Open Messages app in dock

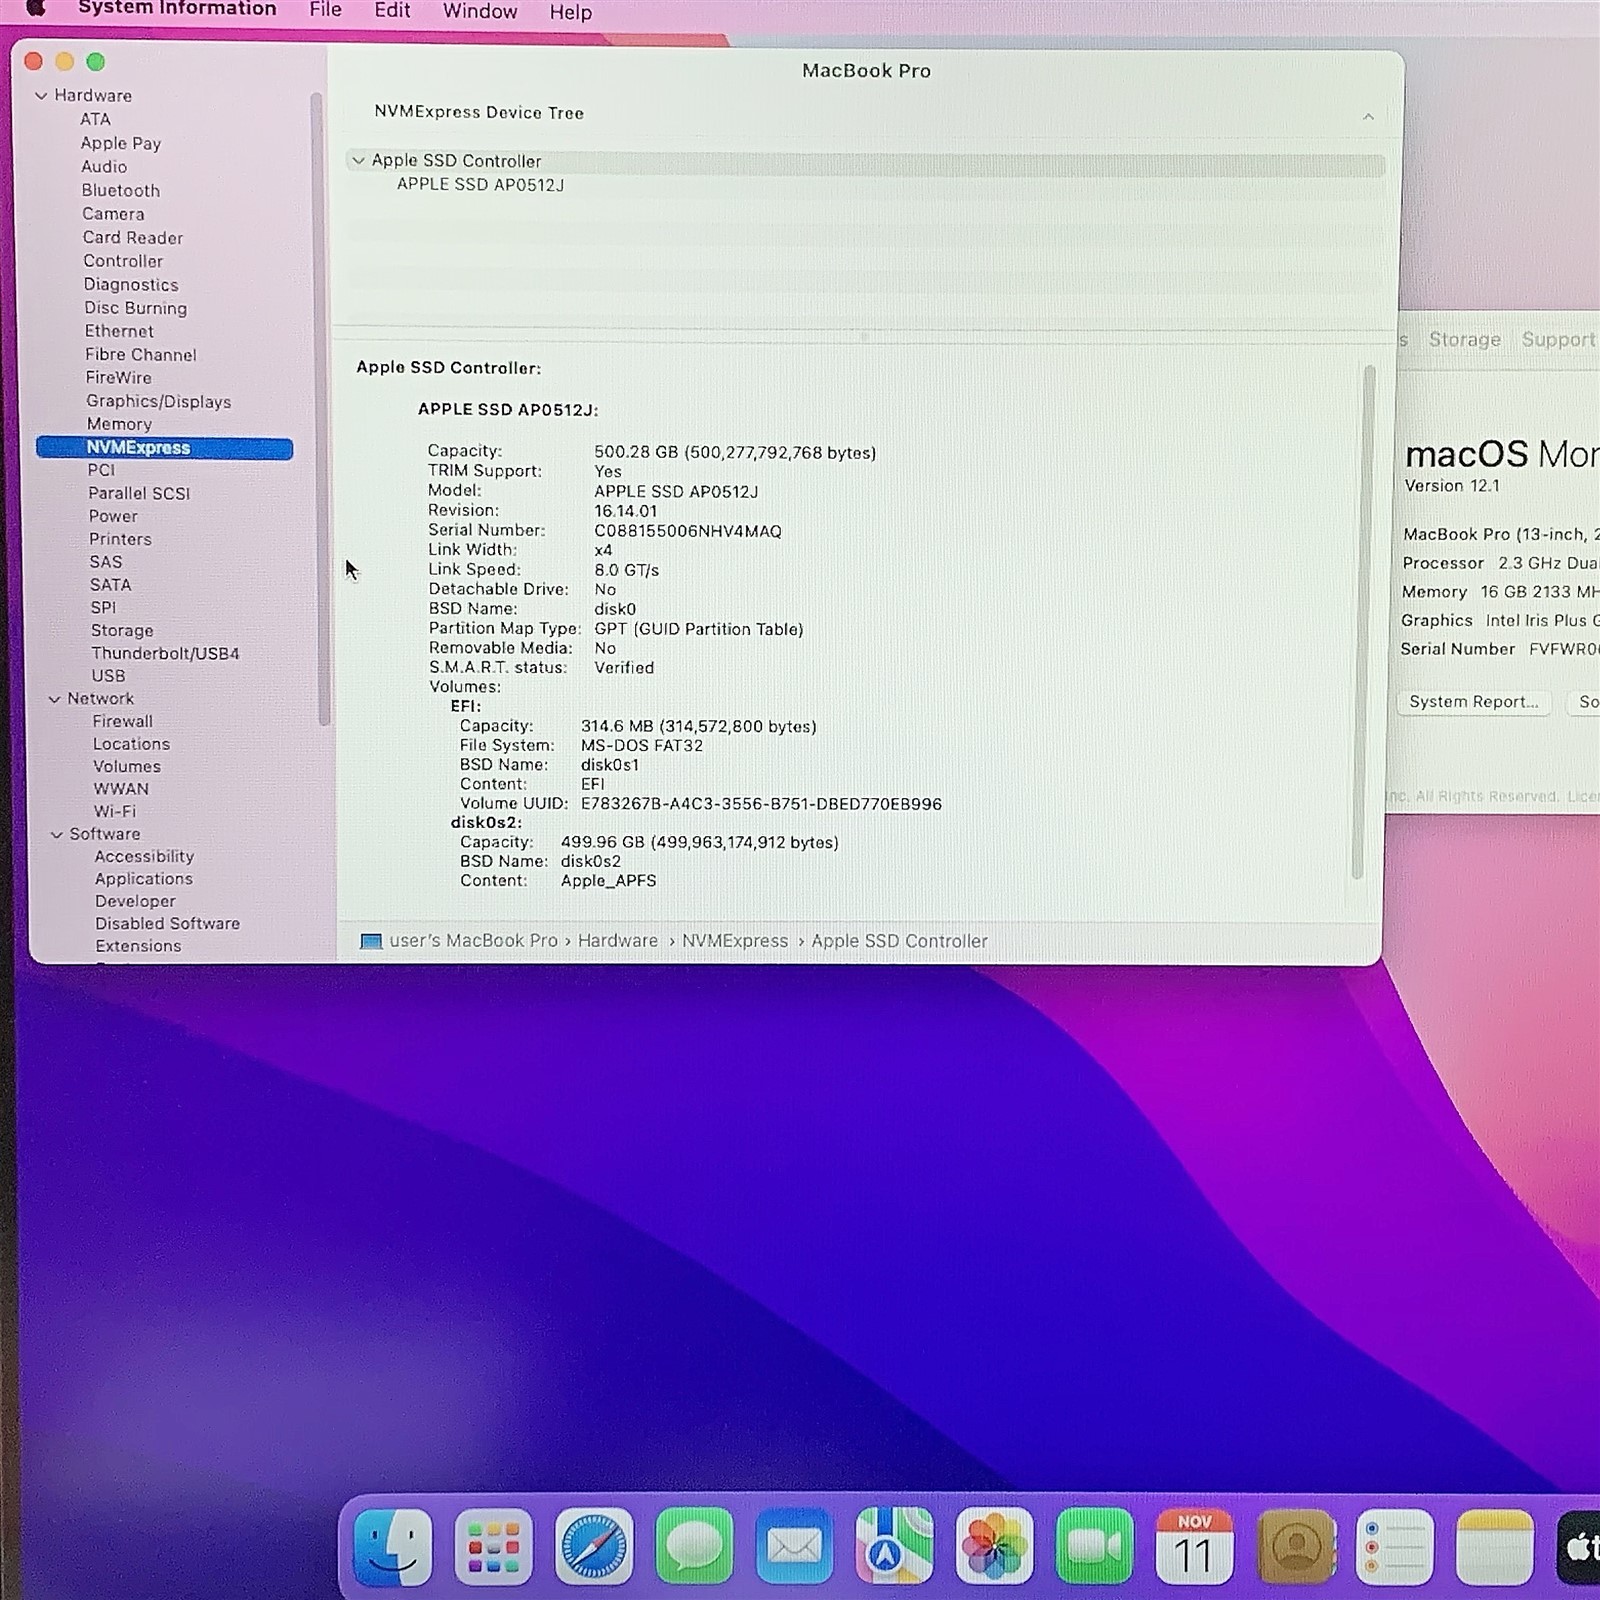point(694,1547)
